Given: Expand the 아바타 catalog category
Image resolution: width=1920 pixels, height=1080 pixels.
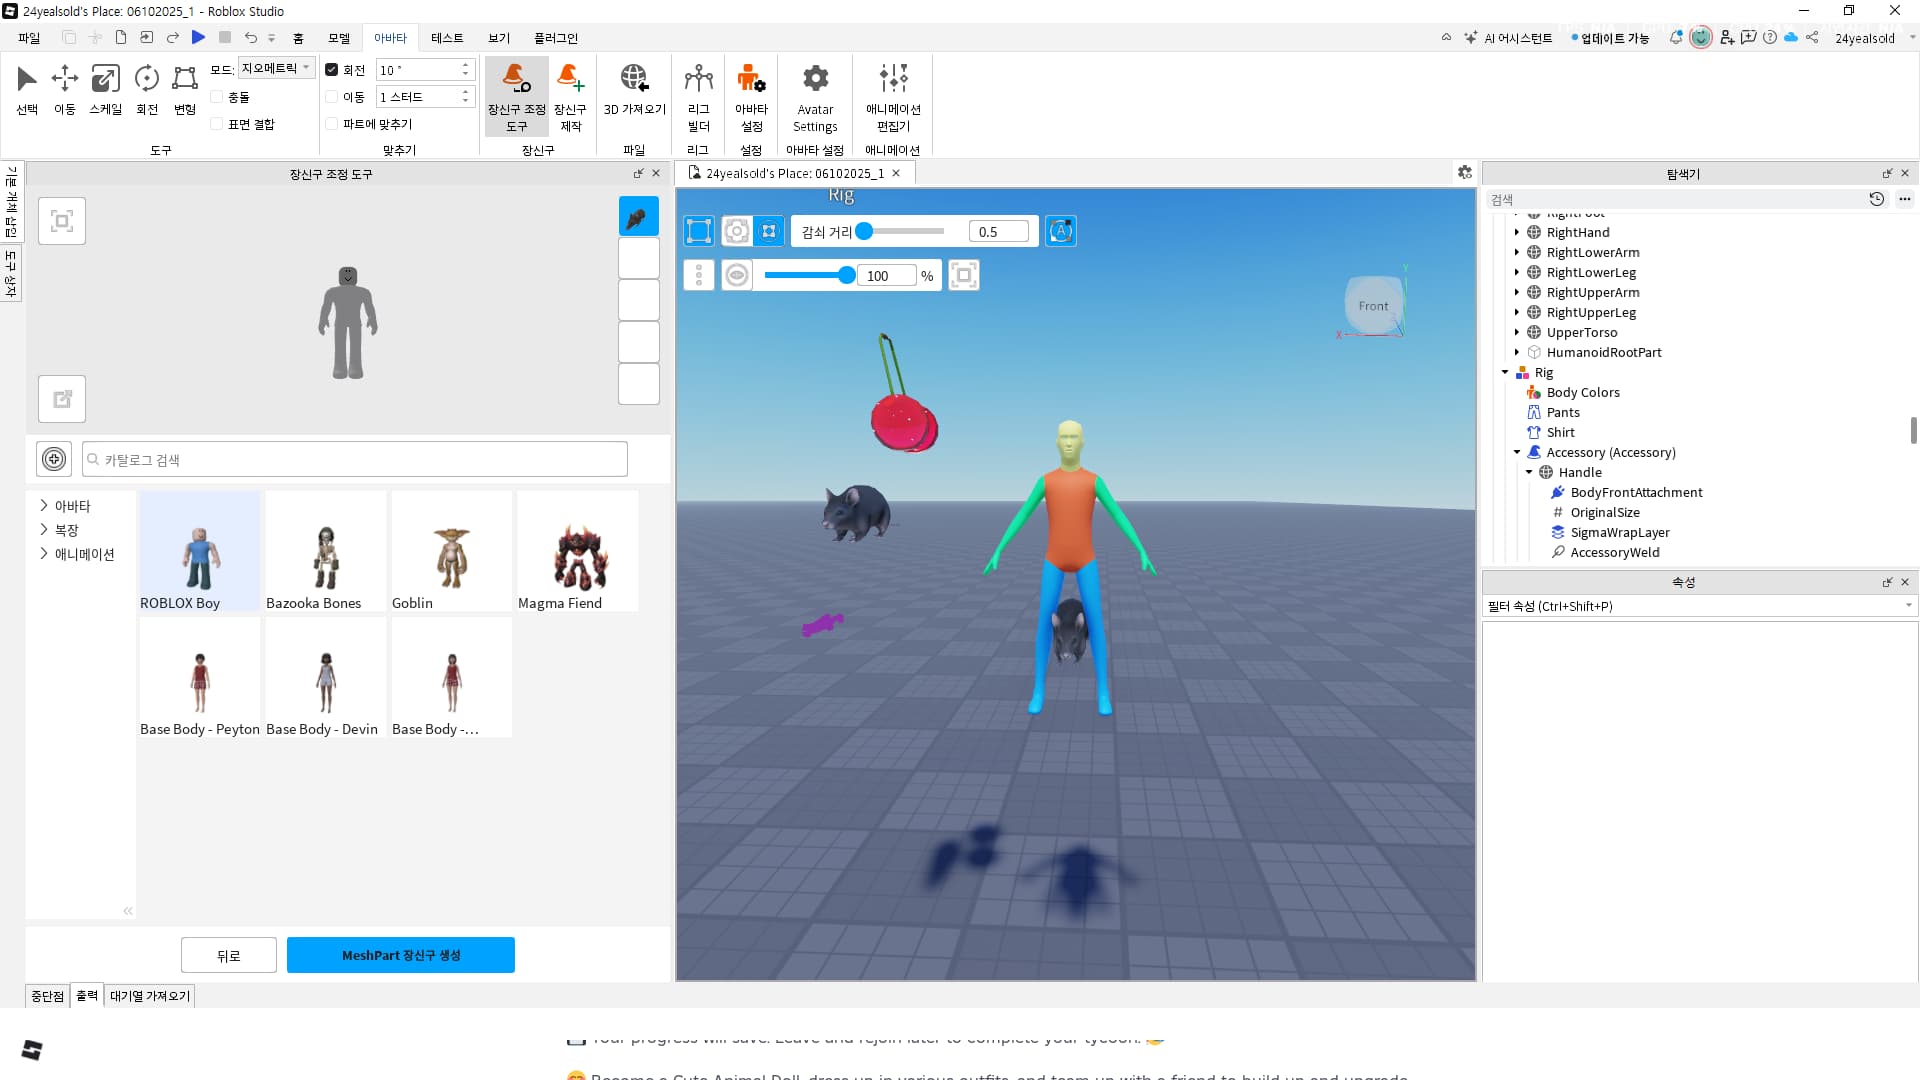Looking at the screenshot, I should pyautogui.click(x=44, y=506).
